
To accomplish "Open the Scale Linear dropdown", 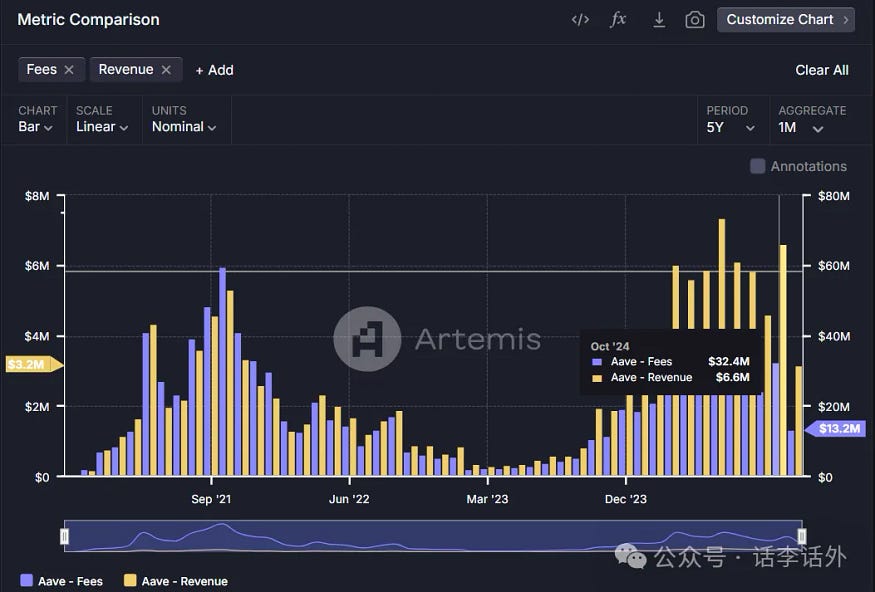I will 102,127.
